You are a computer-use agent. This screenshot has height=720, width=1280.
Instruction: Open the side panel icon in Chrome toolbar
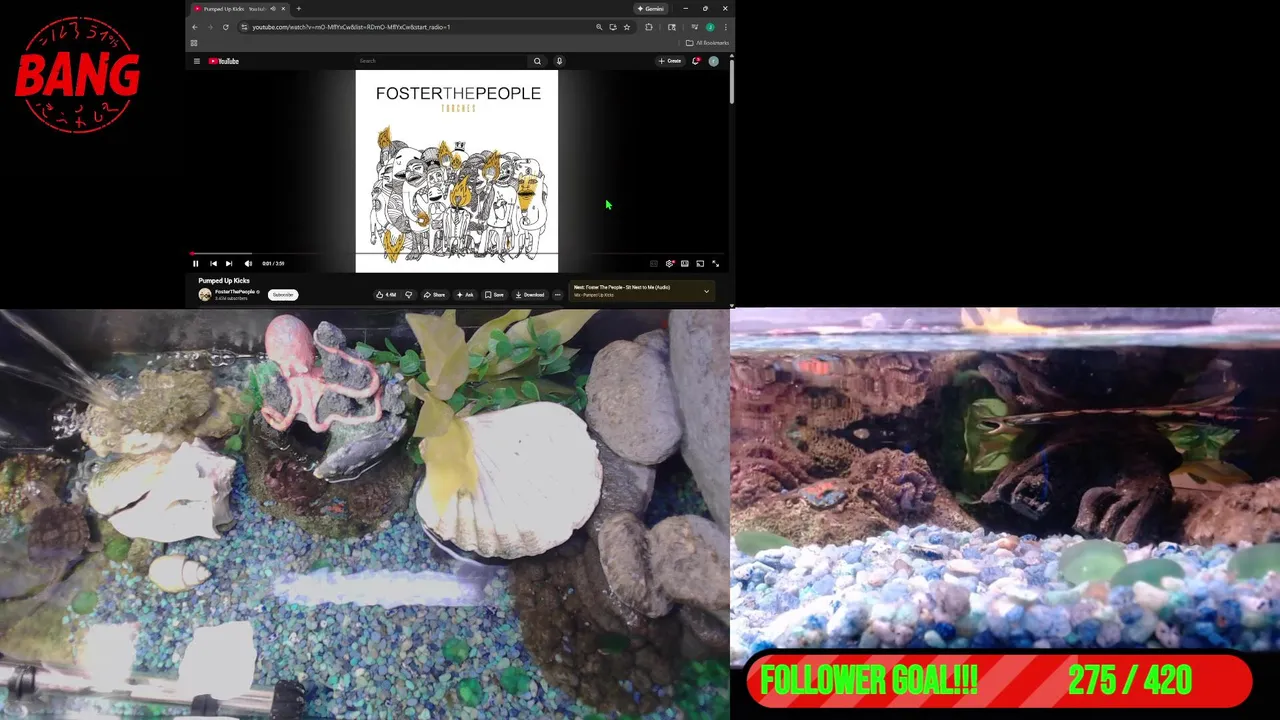coord(672,27)
